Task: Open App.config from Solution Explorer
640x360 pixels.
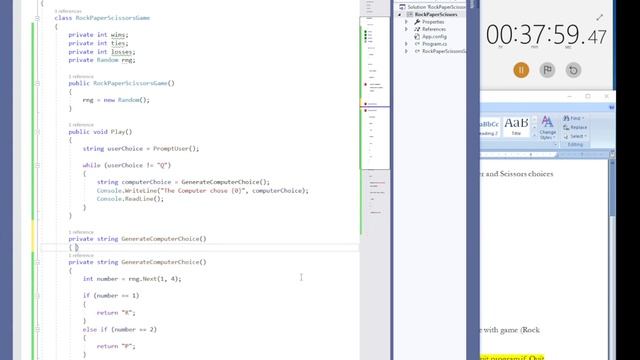Action: pos(434,36)
